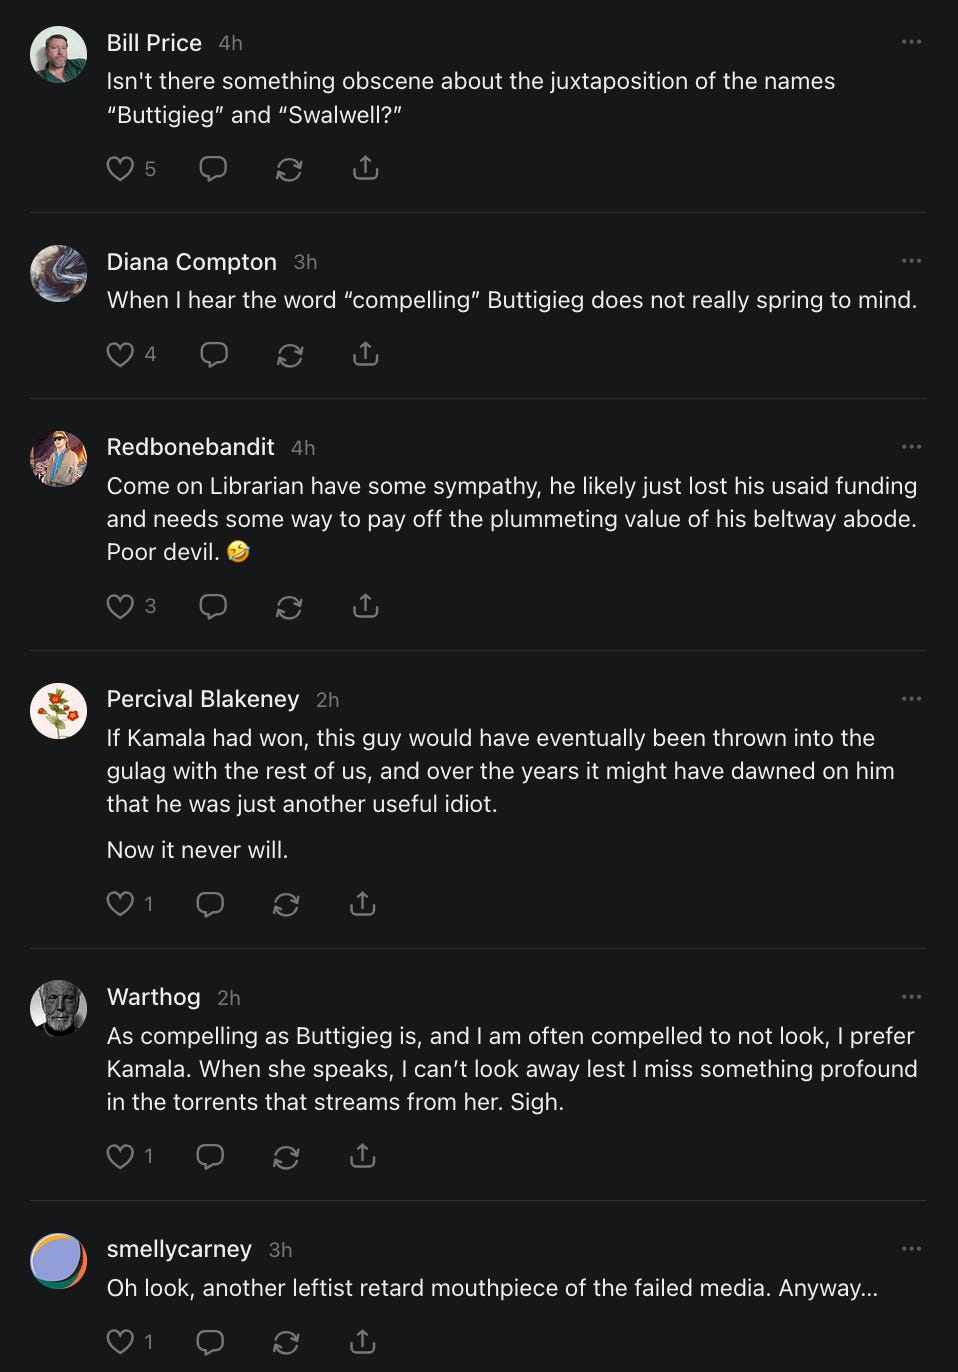Open more options for Bill Price's comment
Viewport: 958px width, 1372px height.
[x=911, y=42]
